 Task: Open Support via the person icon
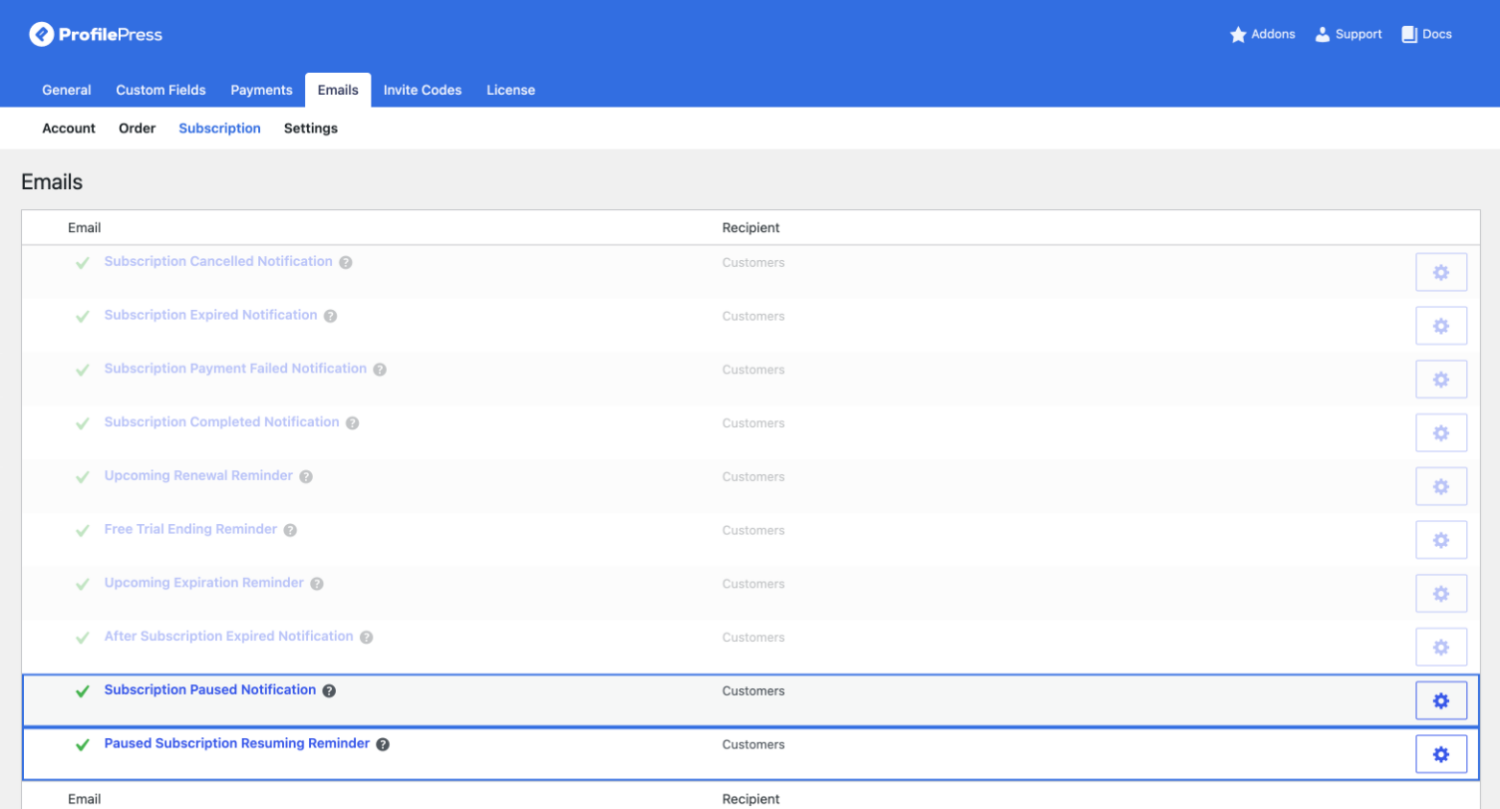pyautogui.click(x=1323, y=35)
